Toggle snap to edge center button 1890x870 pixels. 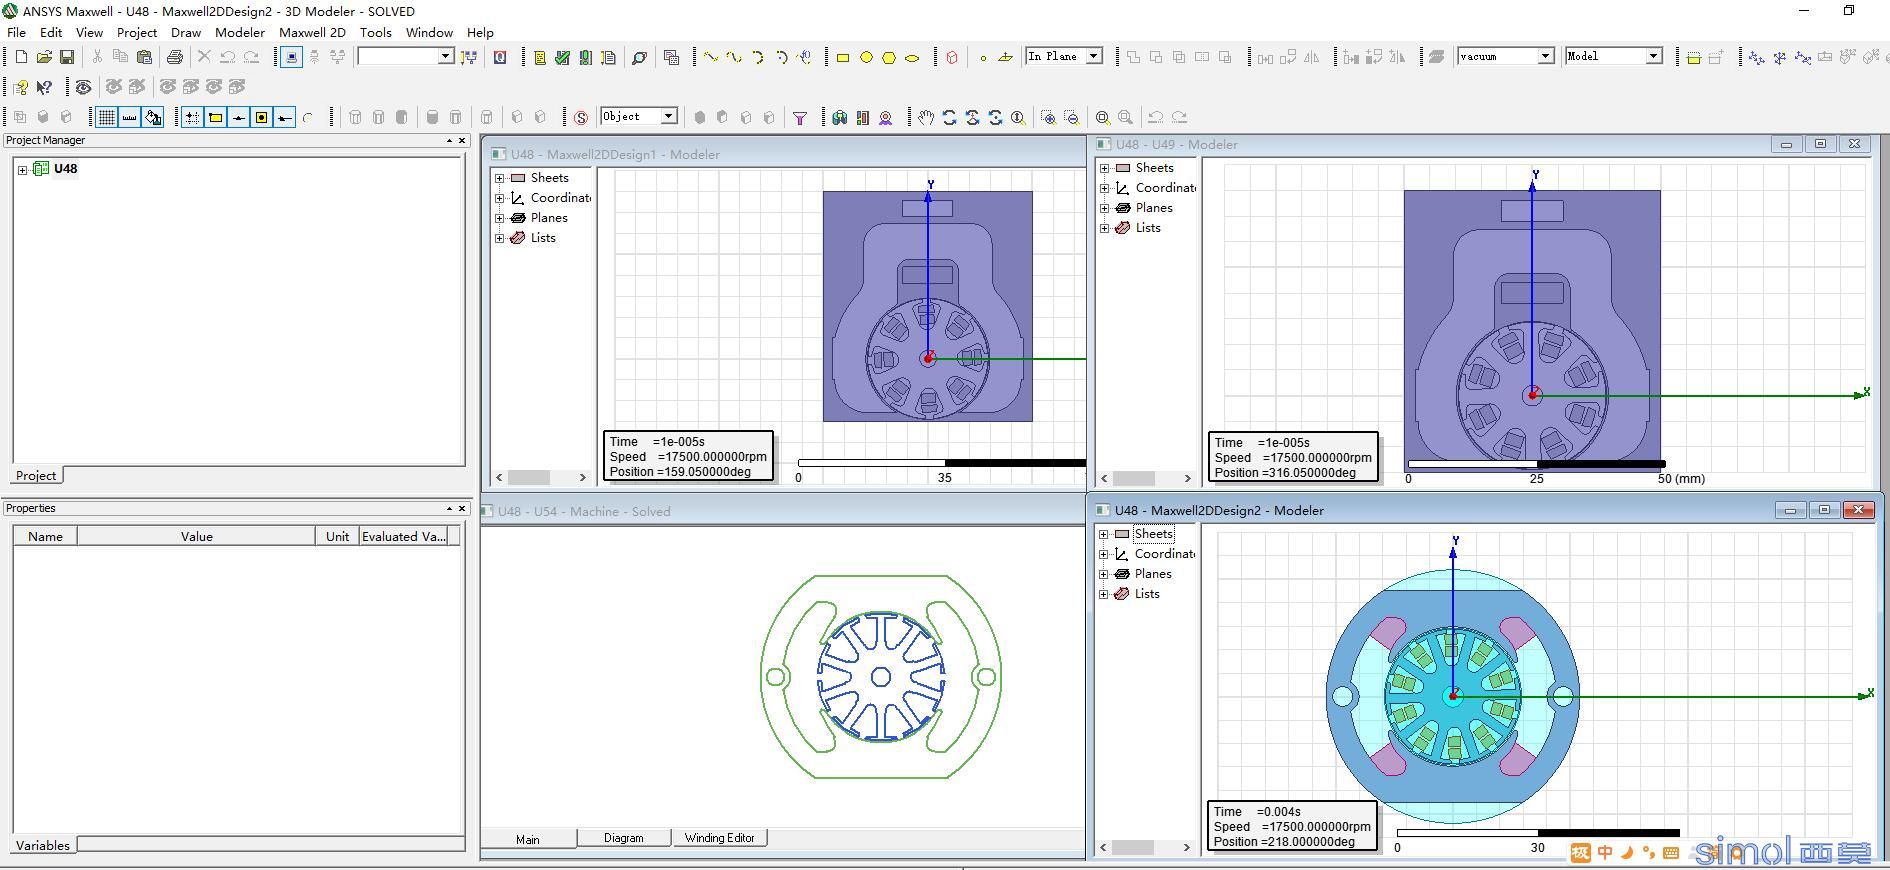pyautogui.click(x=238, y=117)
